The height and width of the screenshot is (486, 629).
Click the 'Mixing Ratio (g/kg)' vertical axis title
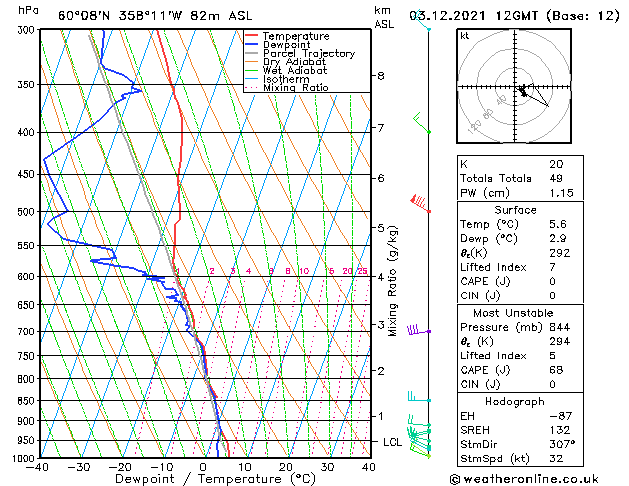tap(392, 281)
